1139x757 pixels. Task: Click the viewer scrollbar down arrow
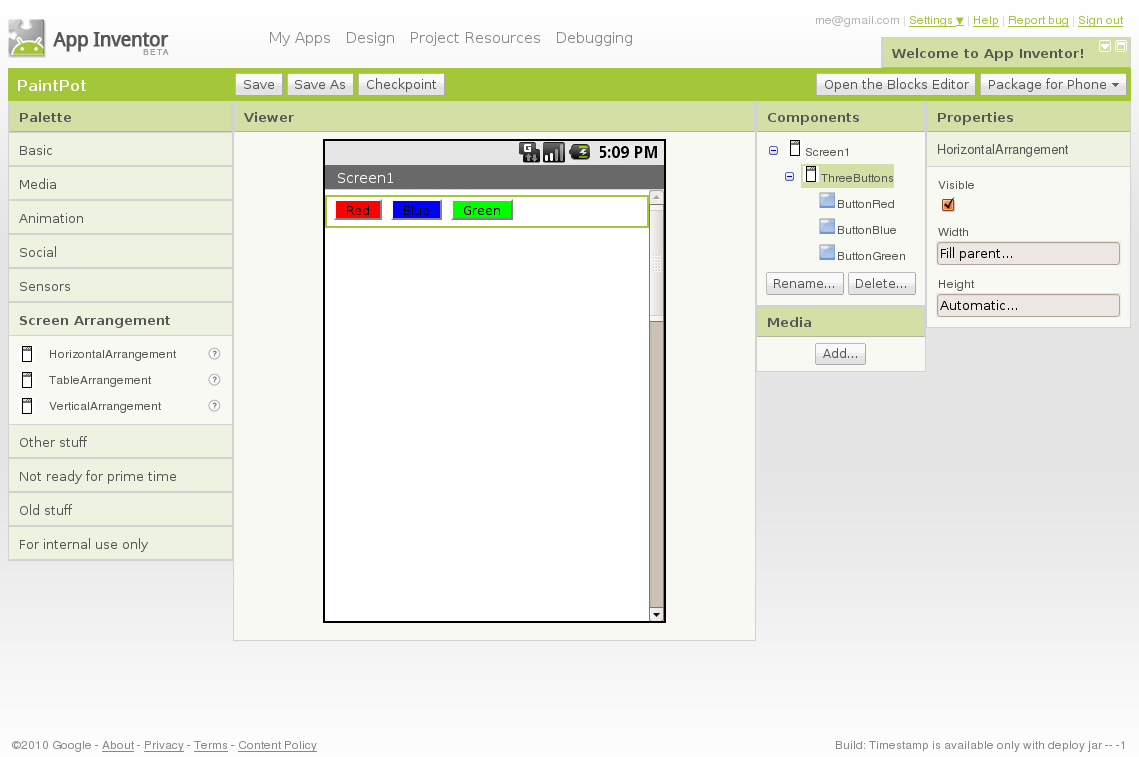[656, 615]
